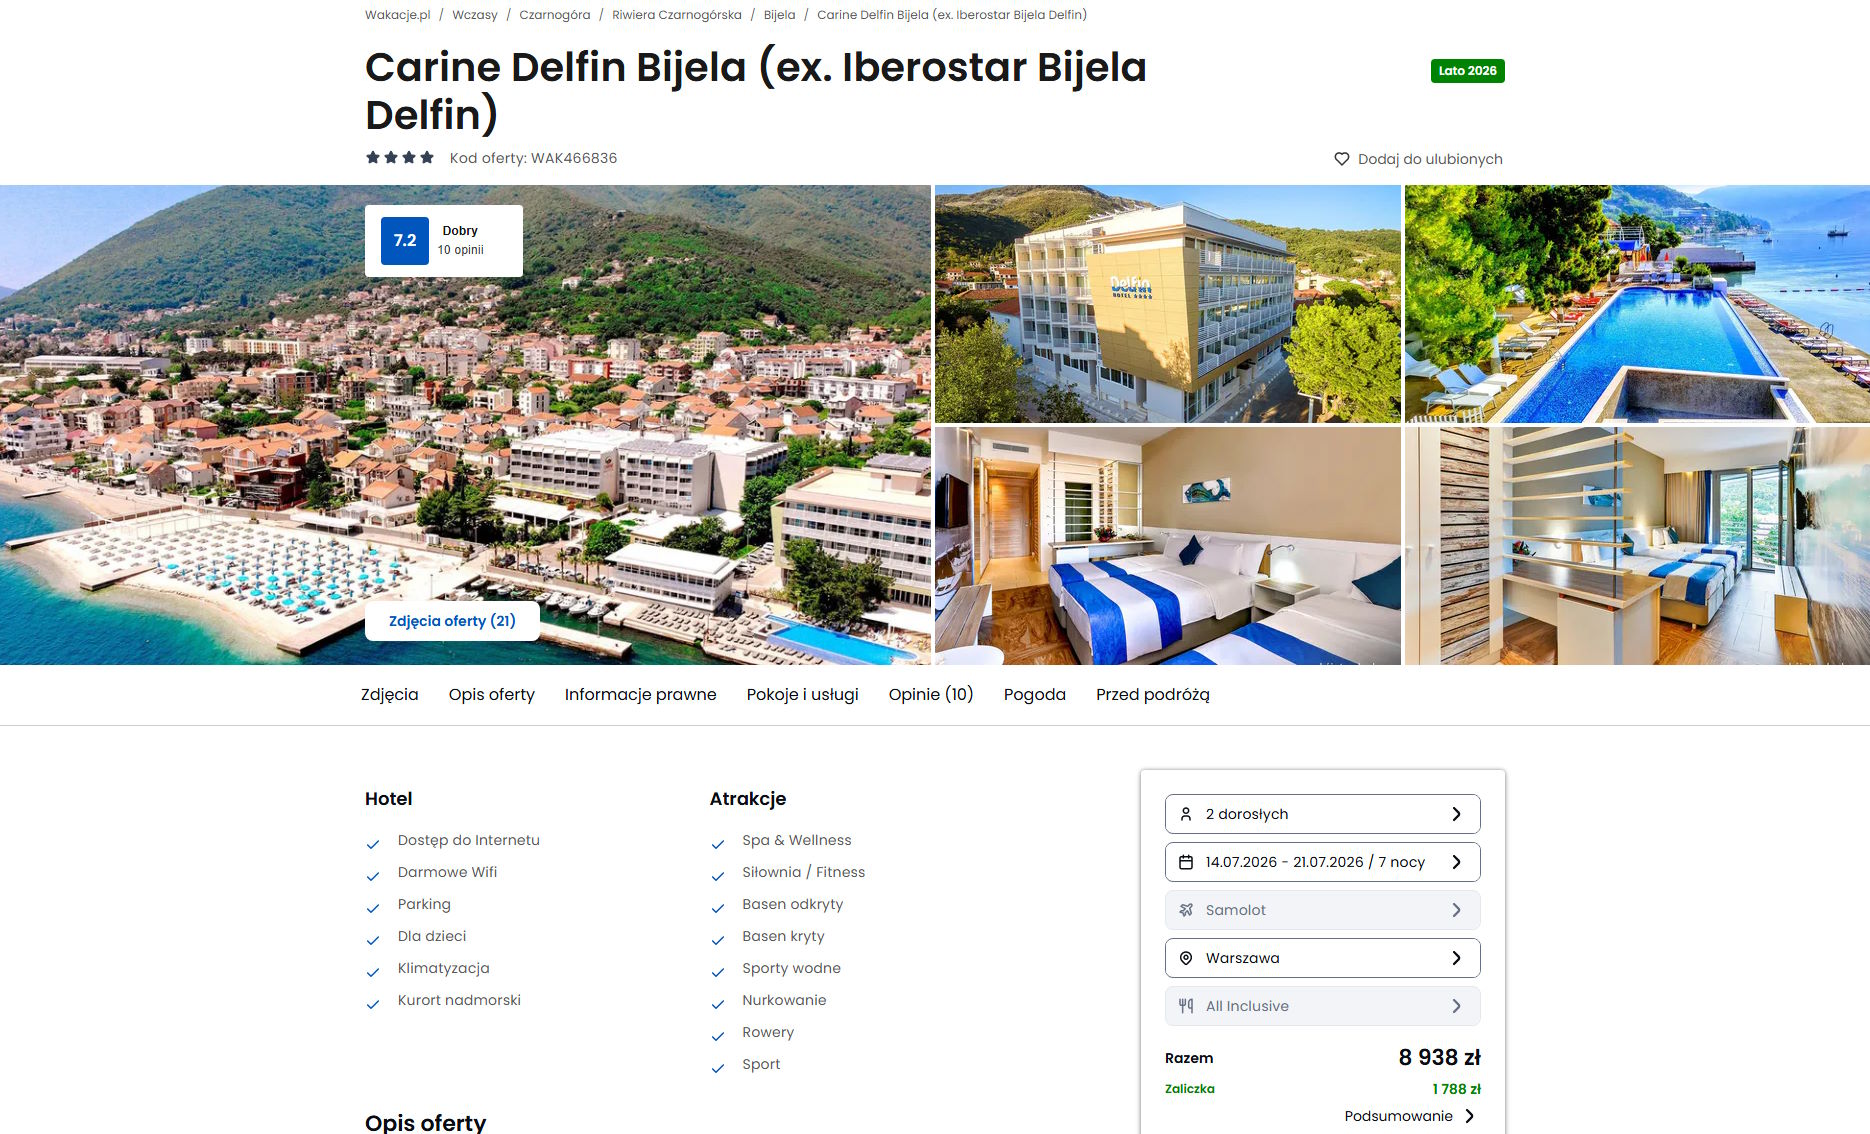Screen dimensions: 1870x1134
Task: Open the hotel building Delfin photo thumbnail
Action: [x=1167, y=304]
